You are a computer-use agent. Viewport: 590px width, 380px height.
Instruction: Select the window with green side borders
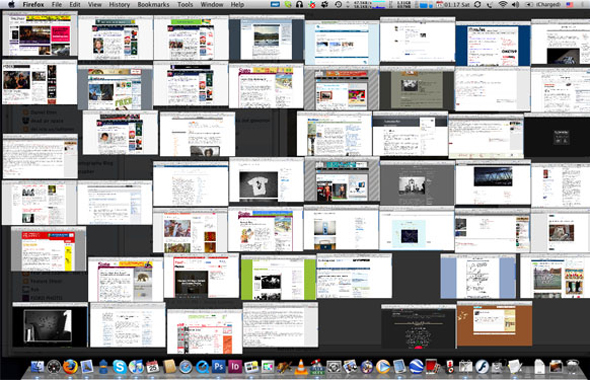278,278
